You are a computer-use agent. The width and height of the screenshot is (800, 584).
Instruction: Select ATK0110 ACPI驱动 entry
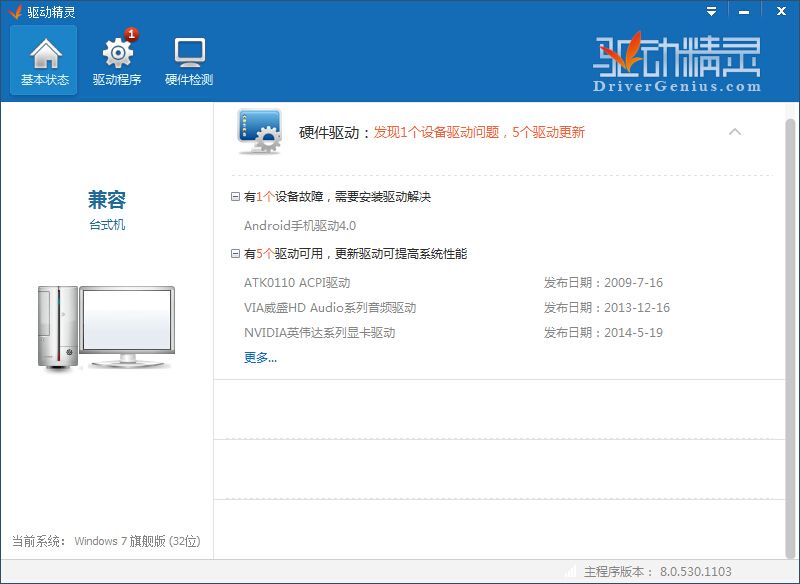tap(297, 283)
